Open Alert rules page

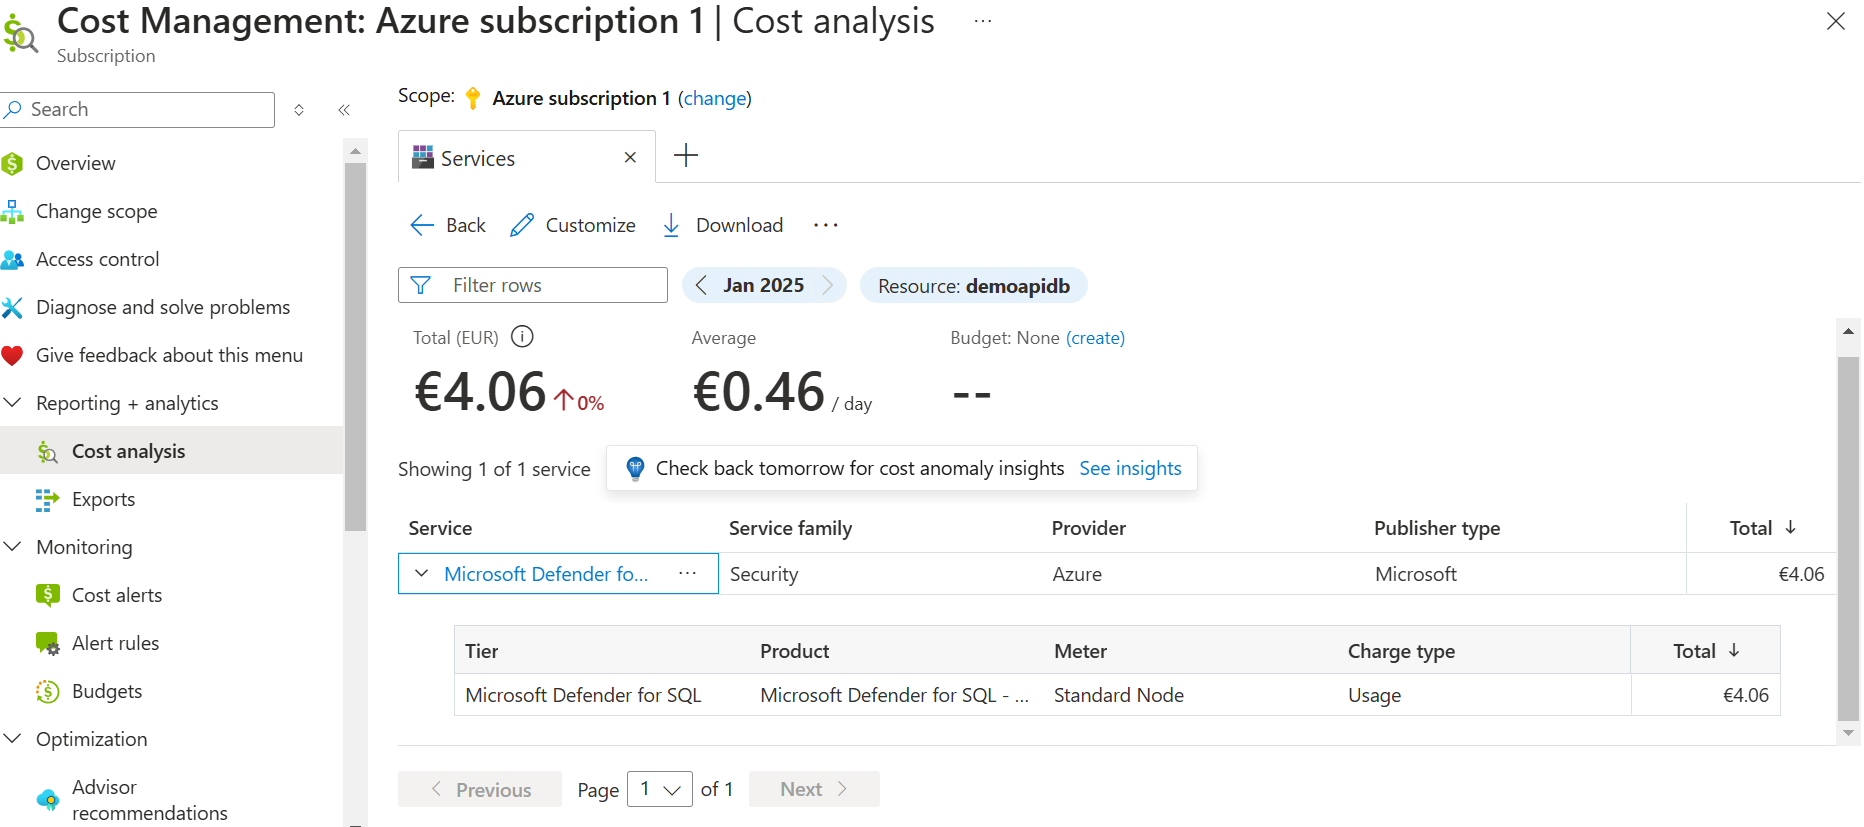[x=115, y=643]
